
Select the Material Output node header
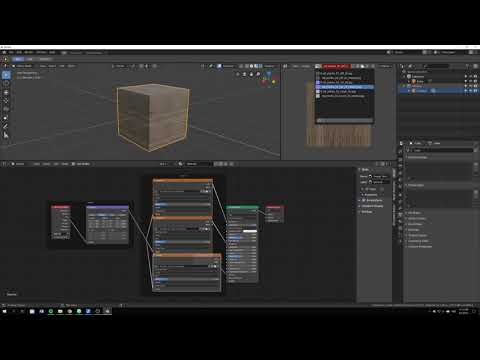click(x=275, y=207)
